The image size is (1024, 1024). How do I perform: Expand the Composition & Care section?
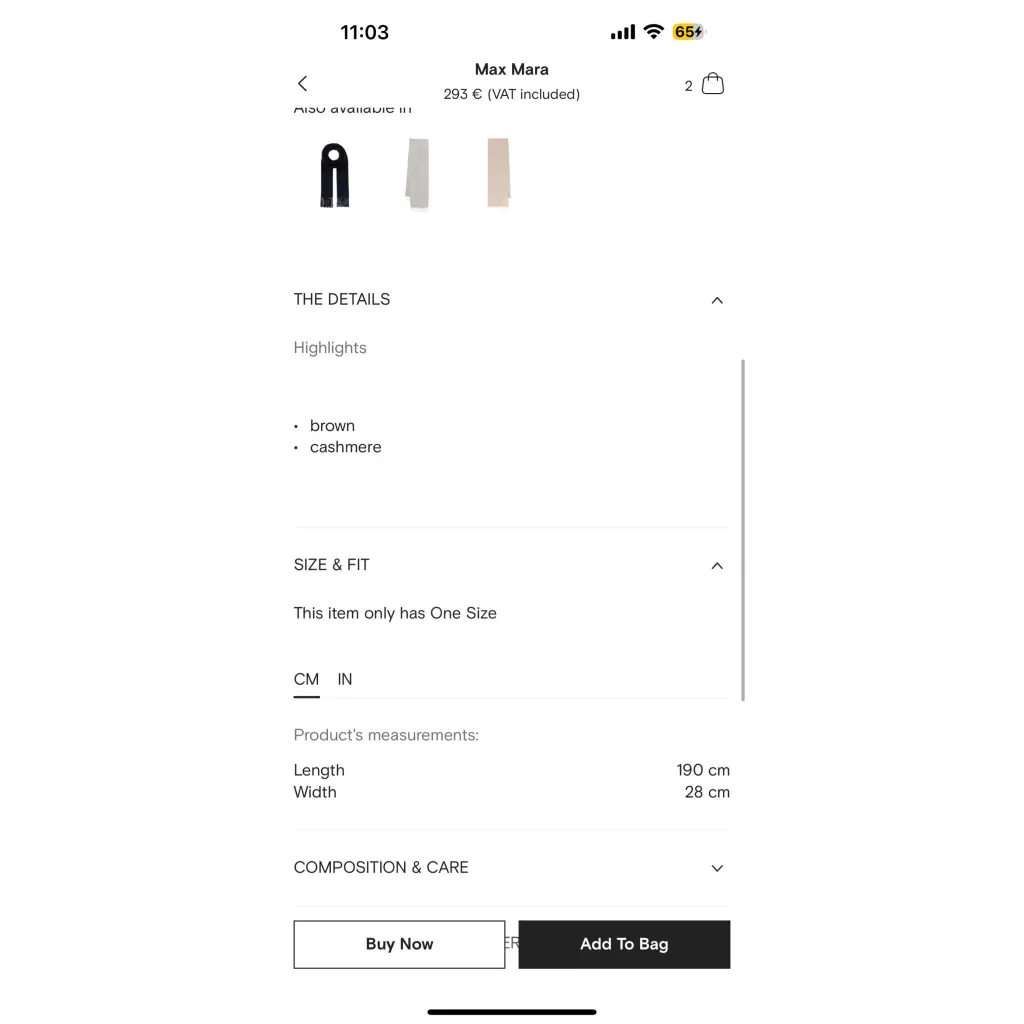[x=716, y=868]
